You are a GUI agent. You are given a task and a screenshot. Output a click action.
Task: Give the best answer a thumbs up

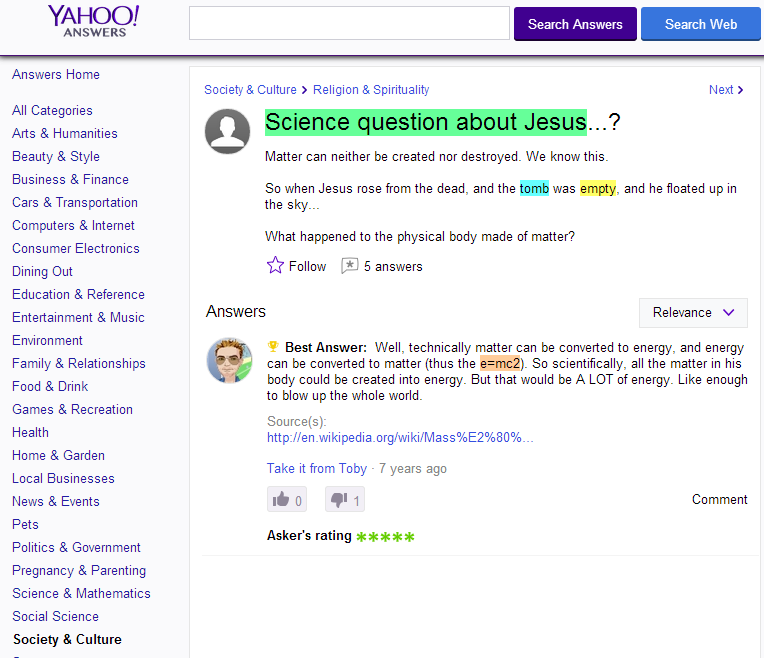287,500
